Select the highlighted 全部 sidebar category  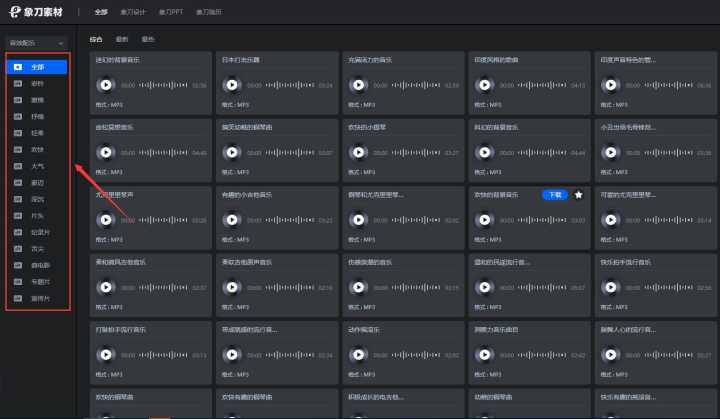pyautogui.click(x=37, y=67)
